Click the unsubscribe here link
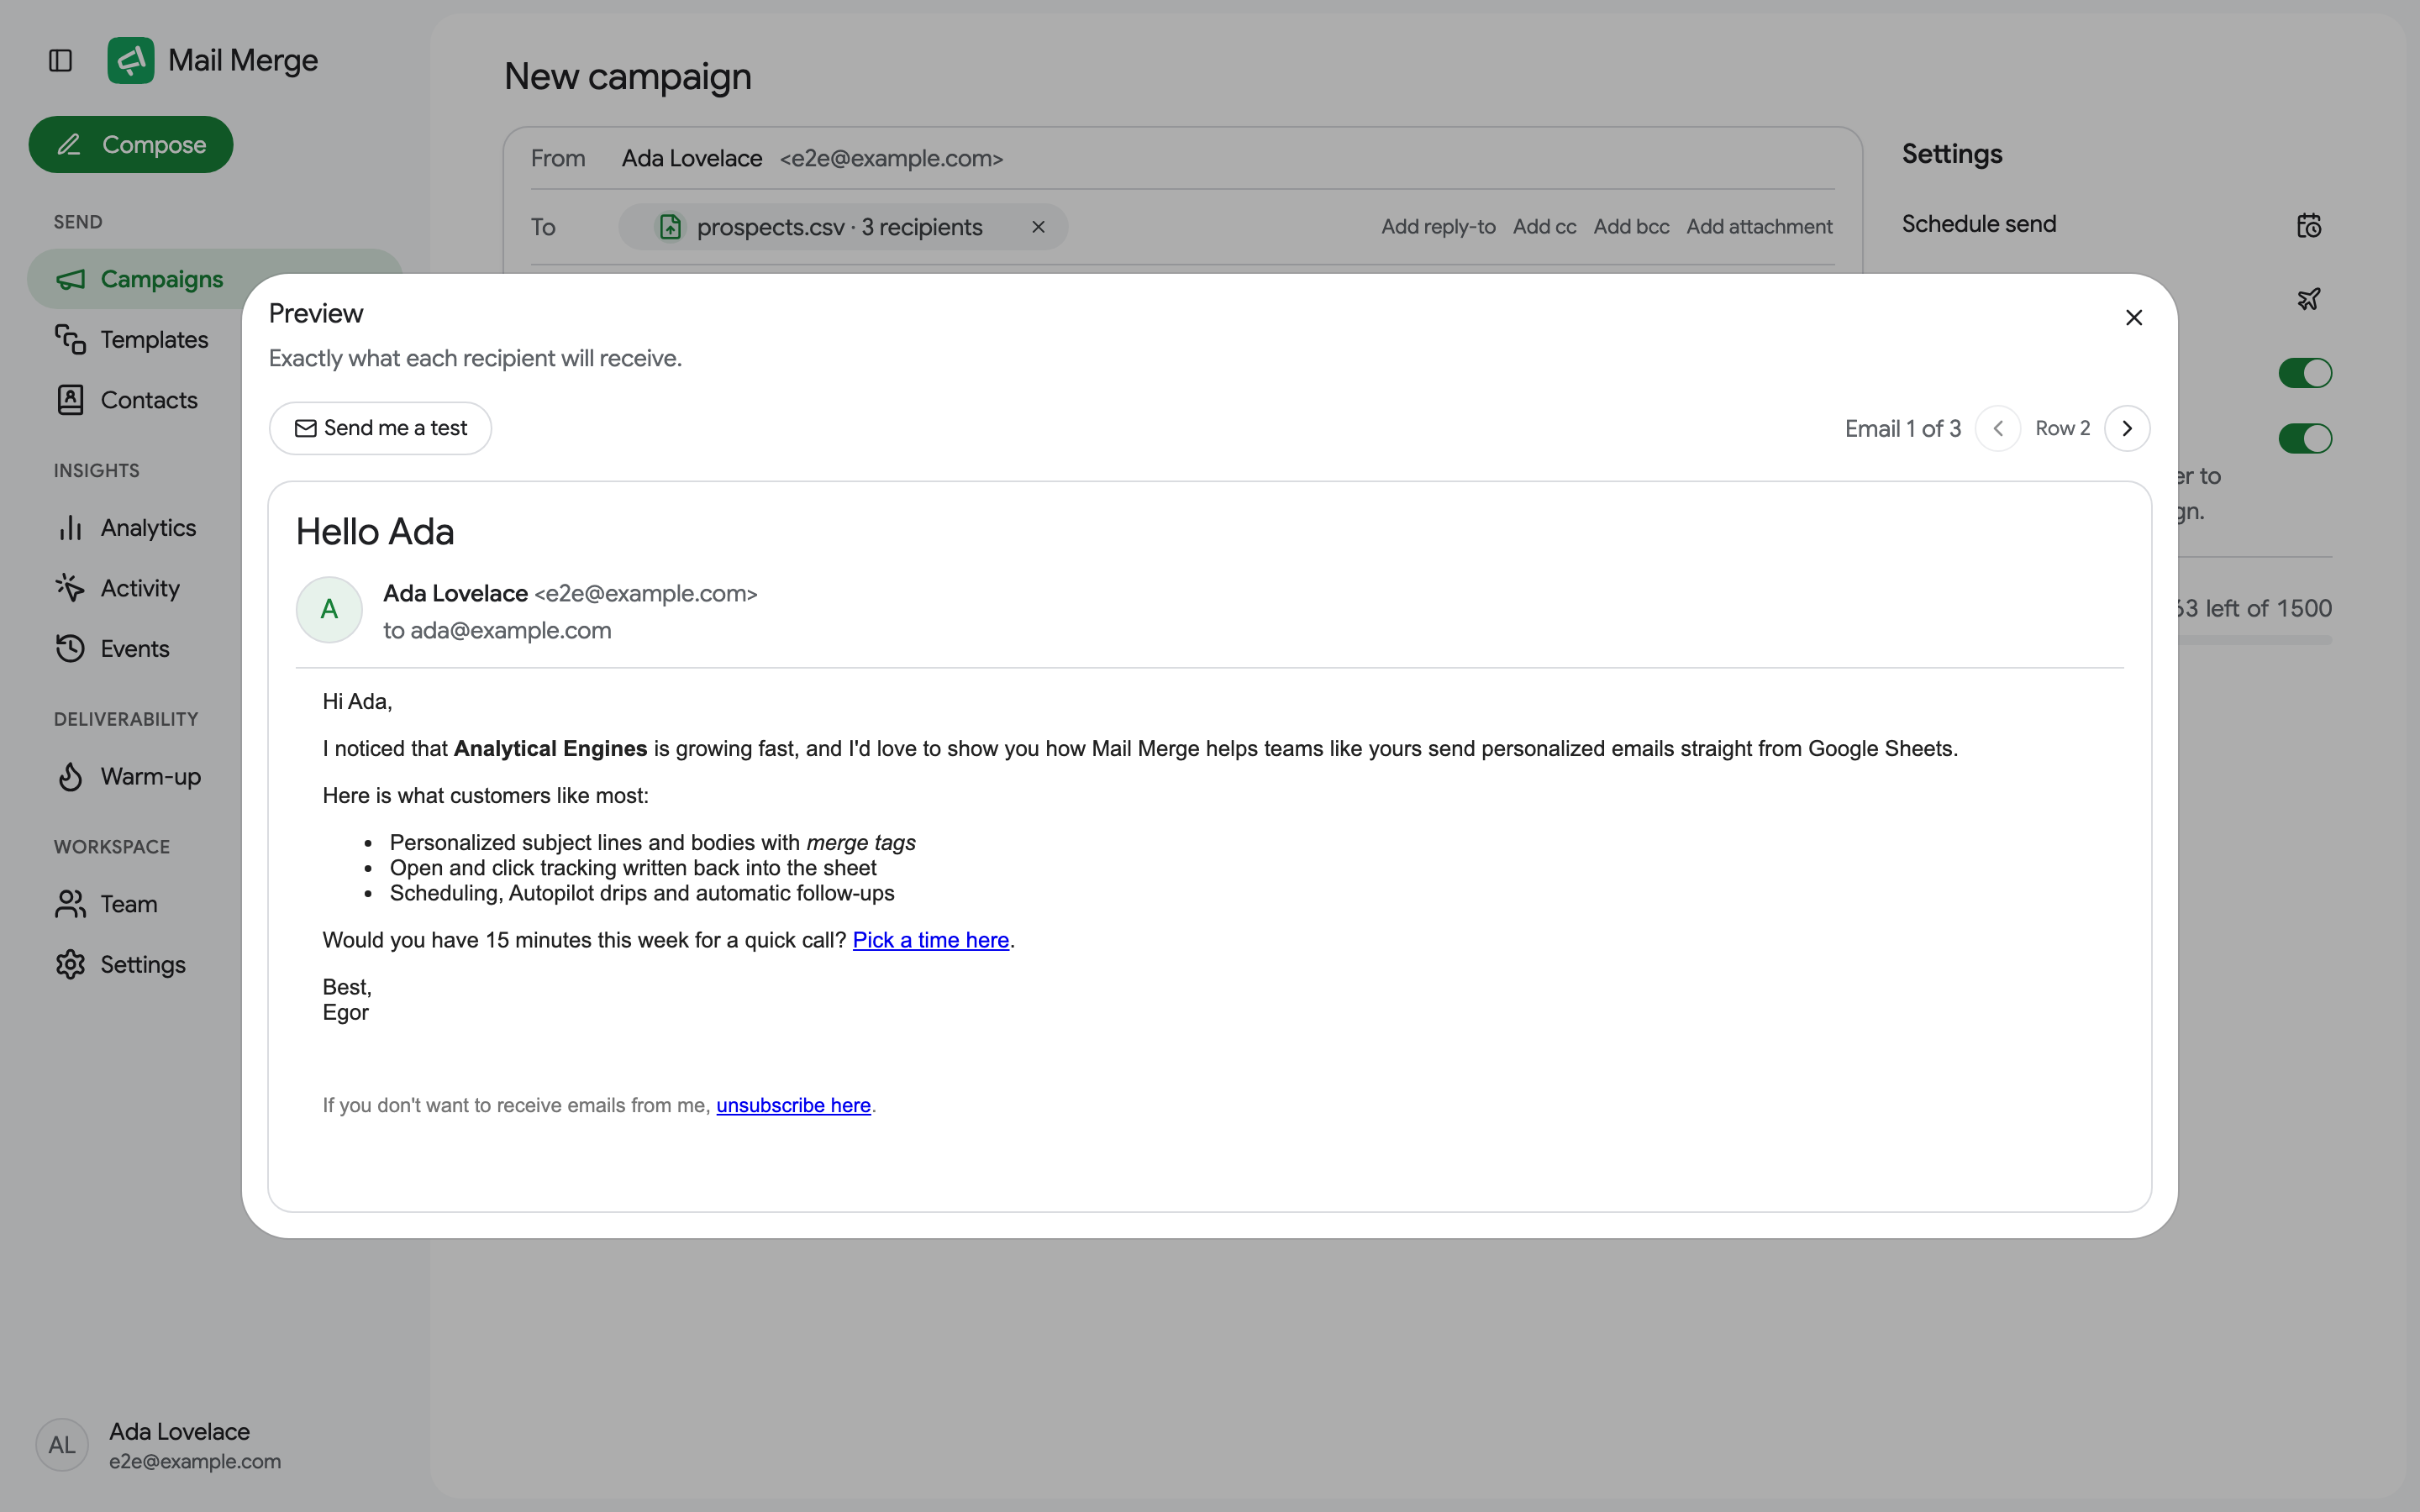Viewport: 2420px width, 1512px height. [793, 1105]
